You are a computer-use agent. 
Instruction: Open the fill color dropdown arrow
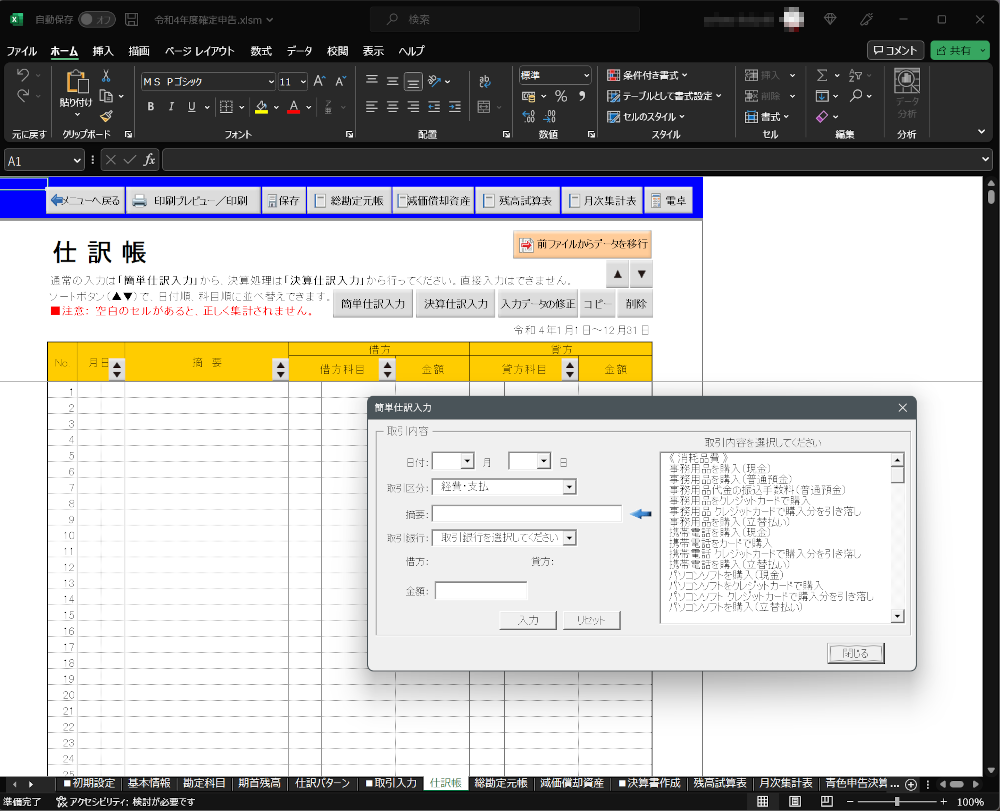276,107
